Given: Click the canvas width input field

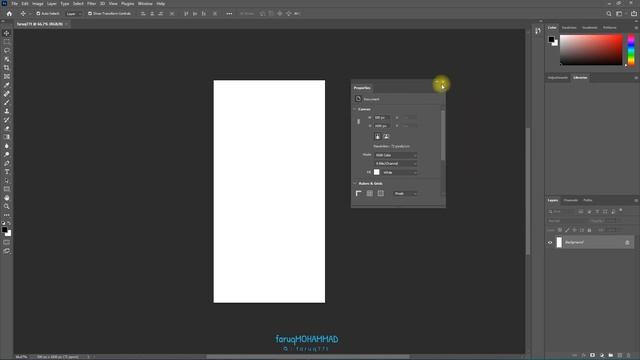Looking at the screenshot, I should (382, 118).
